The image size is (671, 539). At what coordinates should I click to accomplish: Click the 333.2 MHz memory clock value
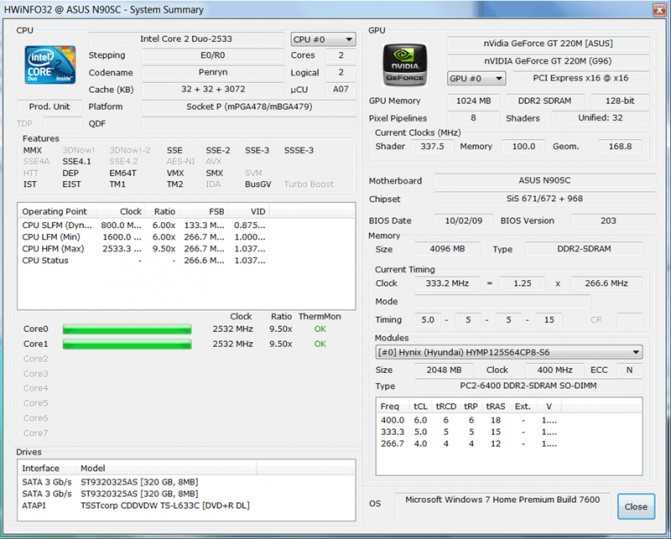coord(447,283)
